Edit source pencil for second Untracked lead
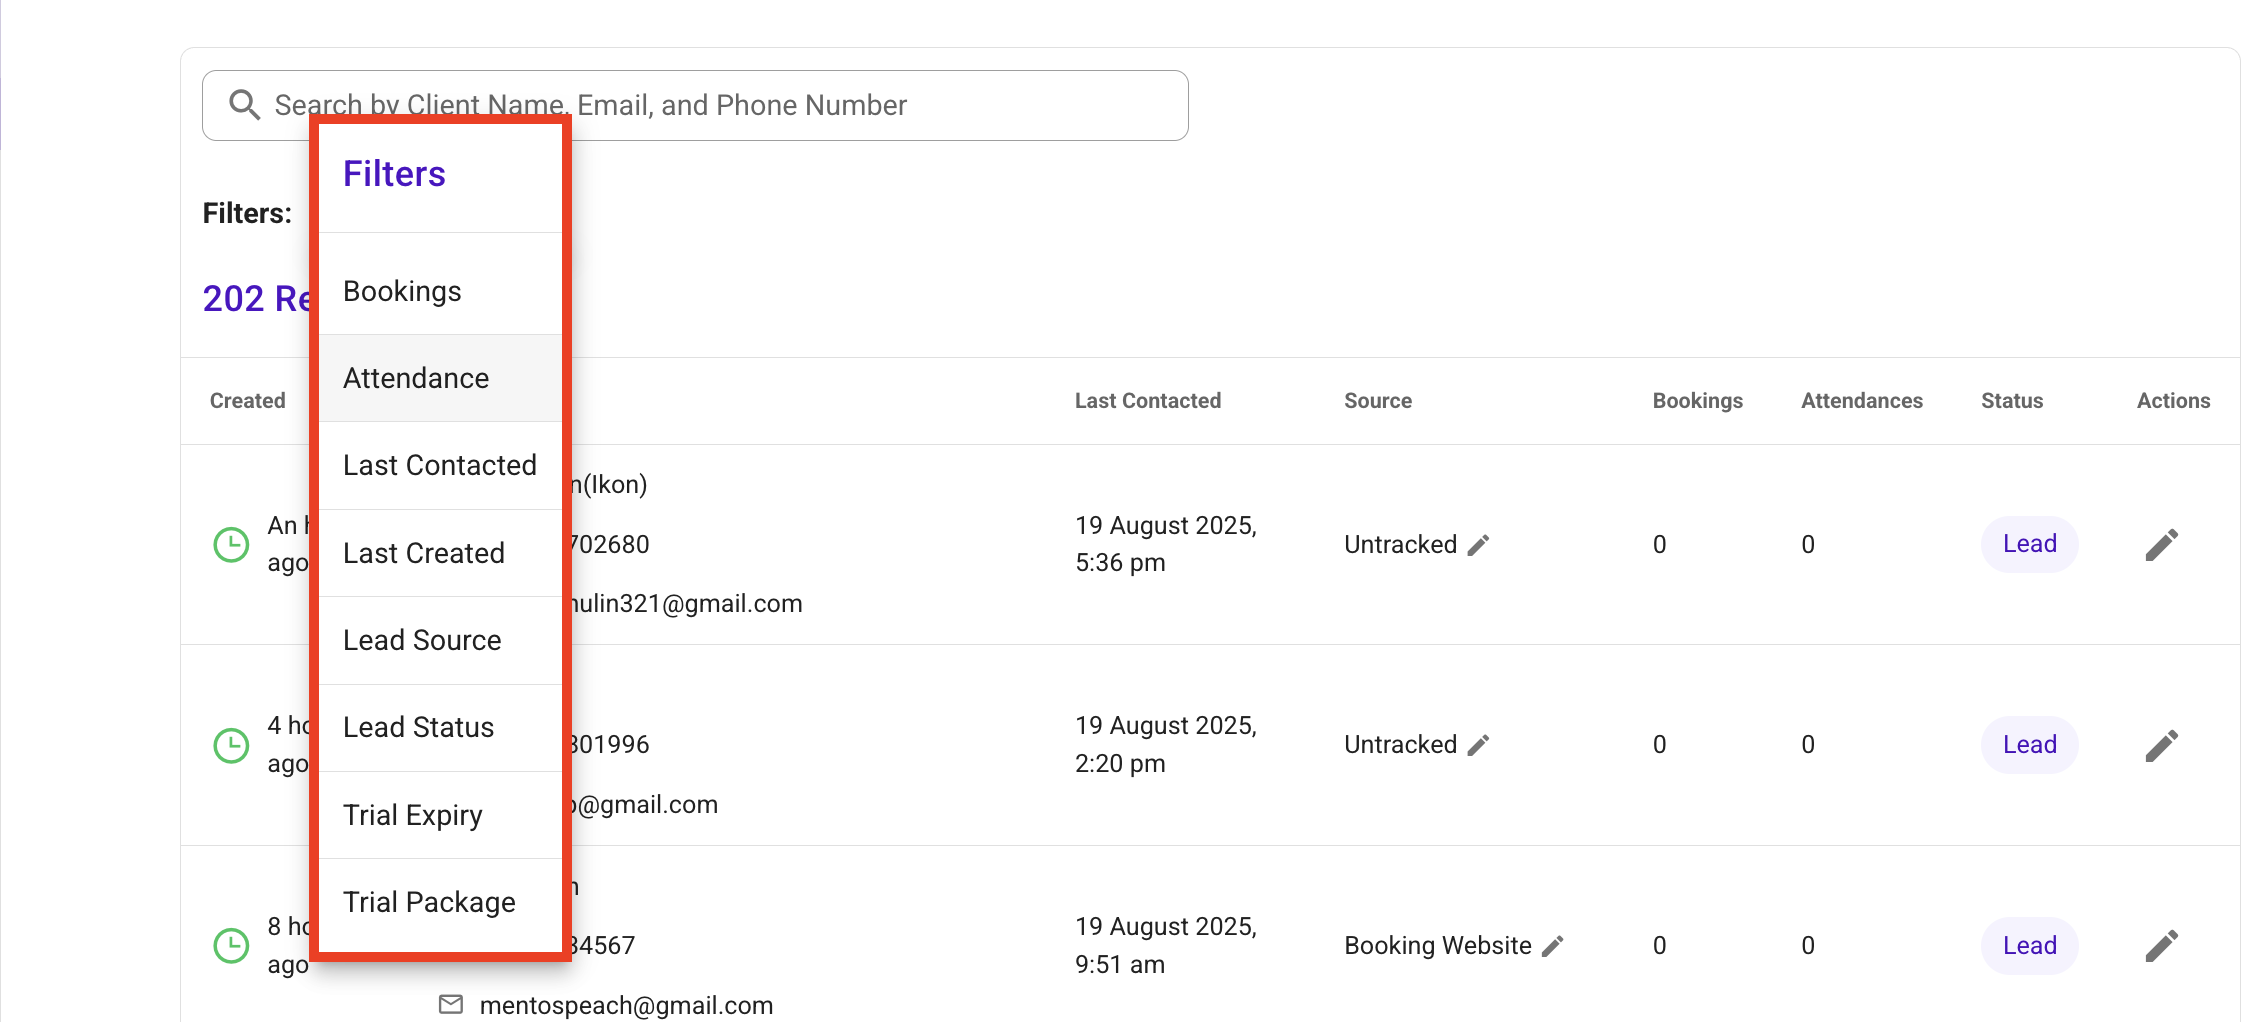2264x1022 pixels. (1478, 745)
